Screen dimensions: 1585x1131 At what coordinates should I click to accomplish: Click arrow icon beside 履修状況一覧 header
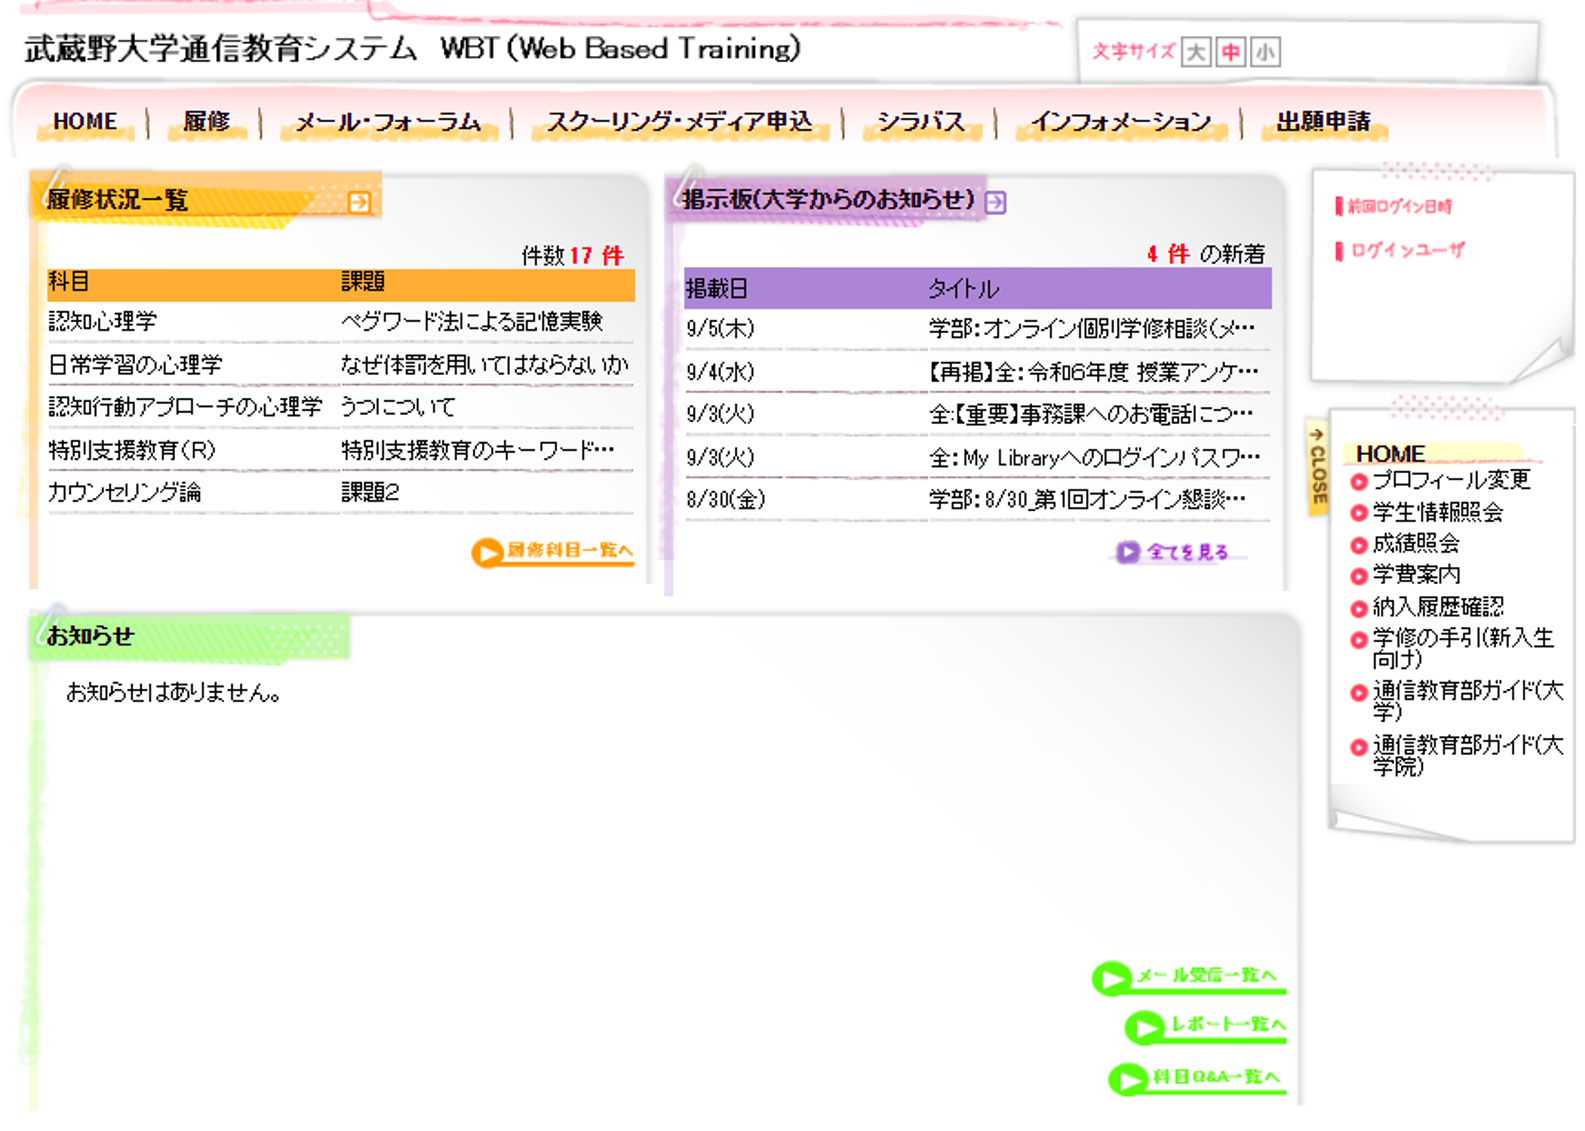pyautogui.click(x=359, y=202)
